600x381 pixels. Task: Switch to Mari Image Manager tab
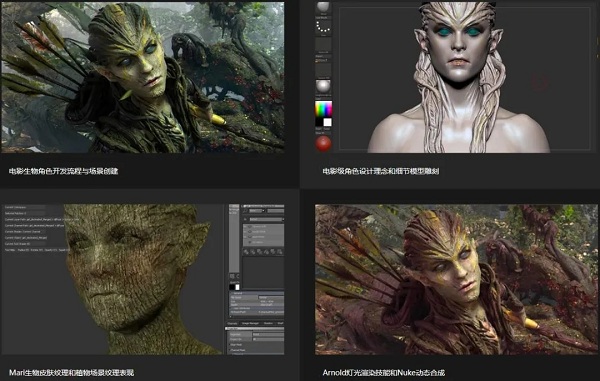[250, 323]
